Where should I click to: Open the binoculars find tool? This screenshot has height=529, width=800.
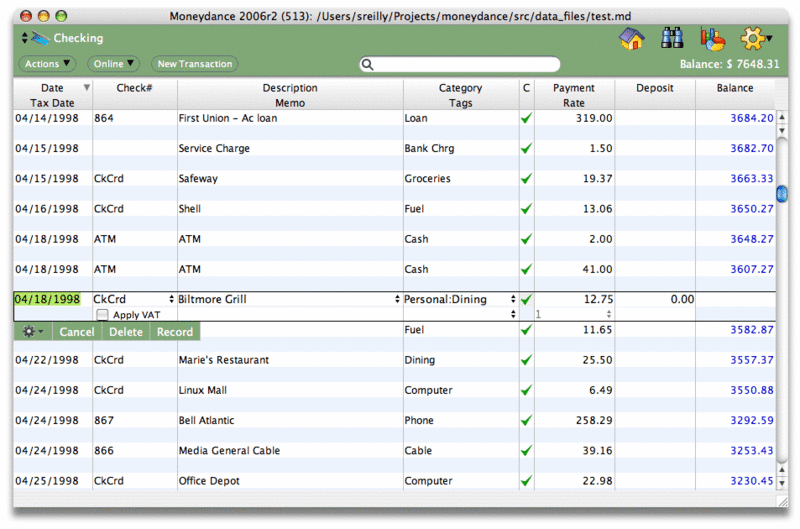click(x=672, y=38)
